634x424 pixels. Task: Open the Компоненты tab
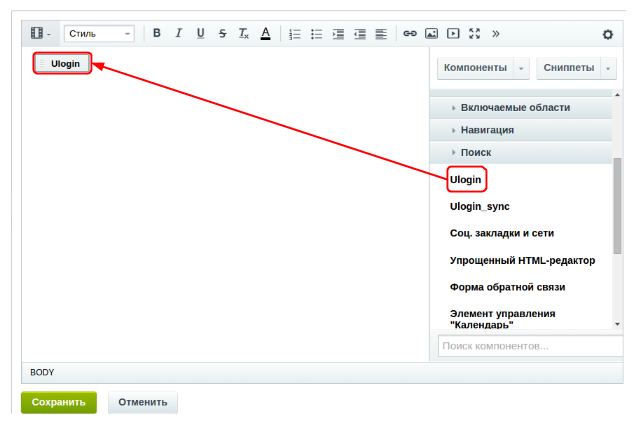pyautogui.click(x=475, y=68)
